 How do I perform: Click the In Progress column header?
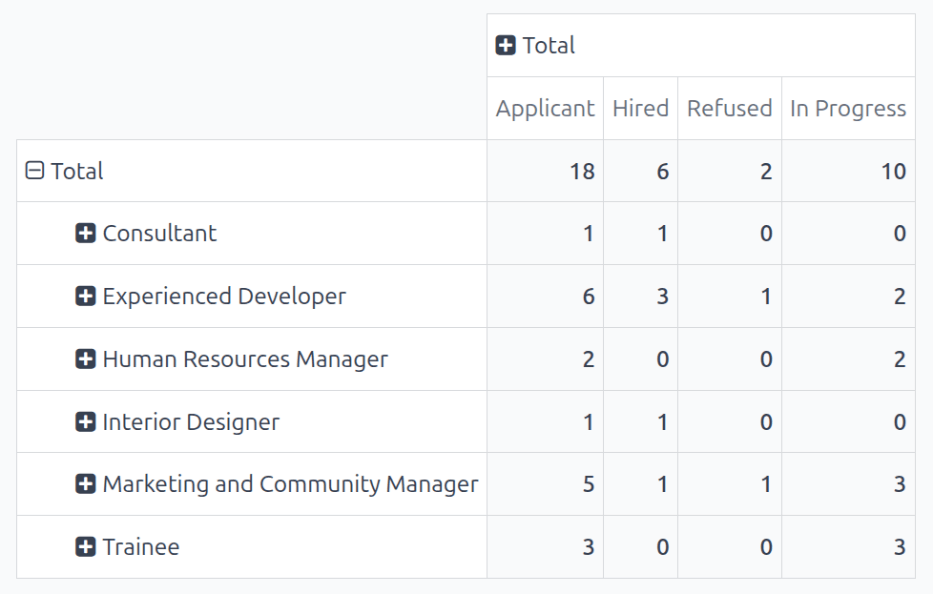(x=847, y=107)
